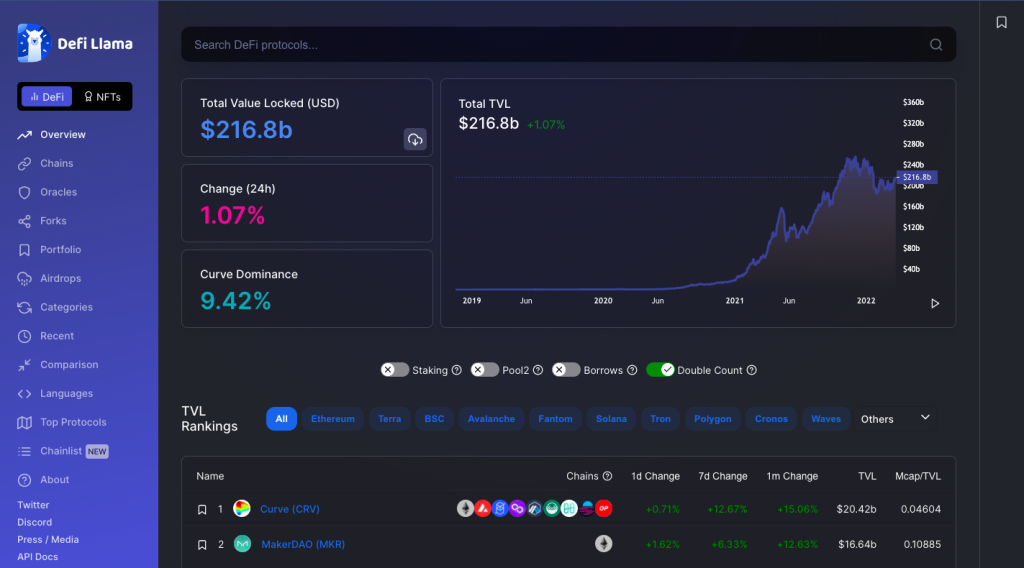Image resolution: width=1024 pixels, height=568 pixels.
Task: Filter rankings by Tron
Action: 660,418
